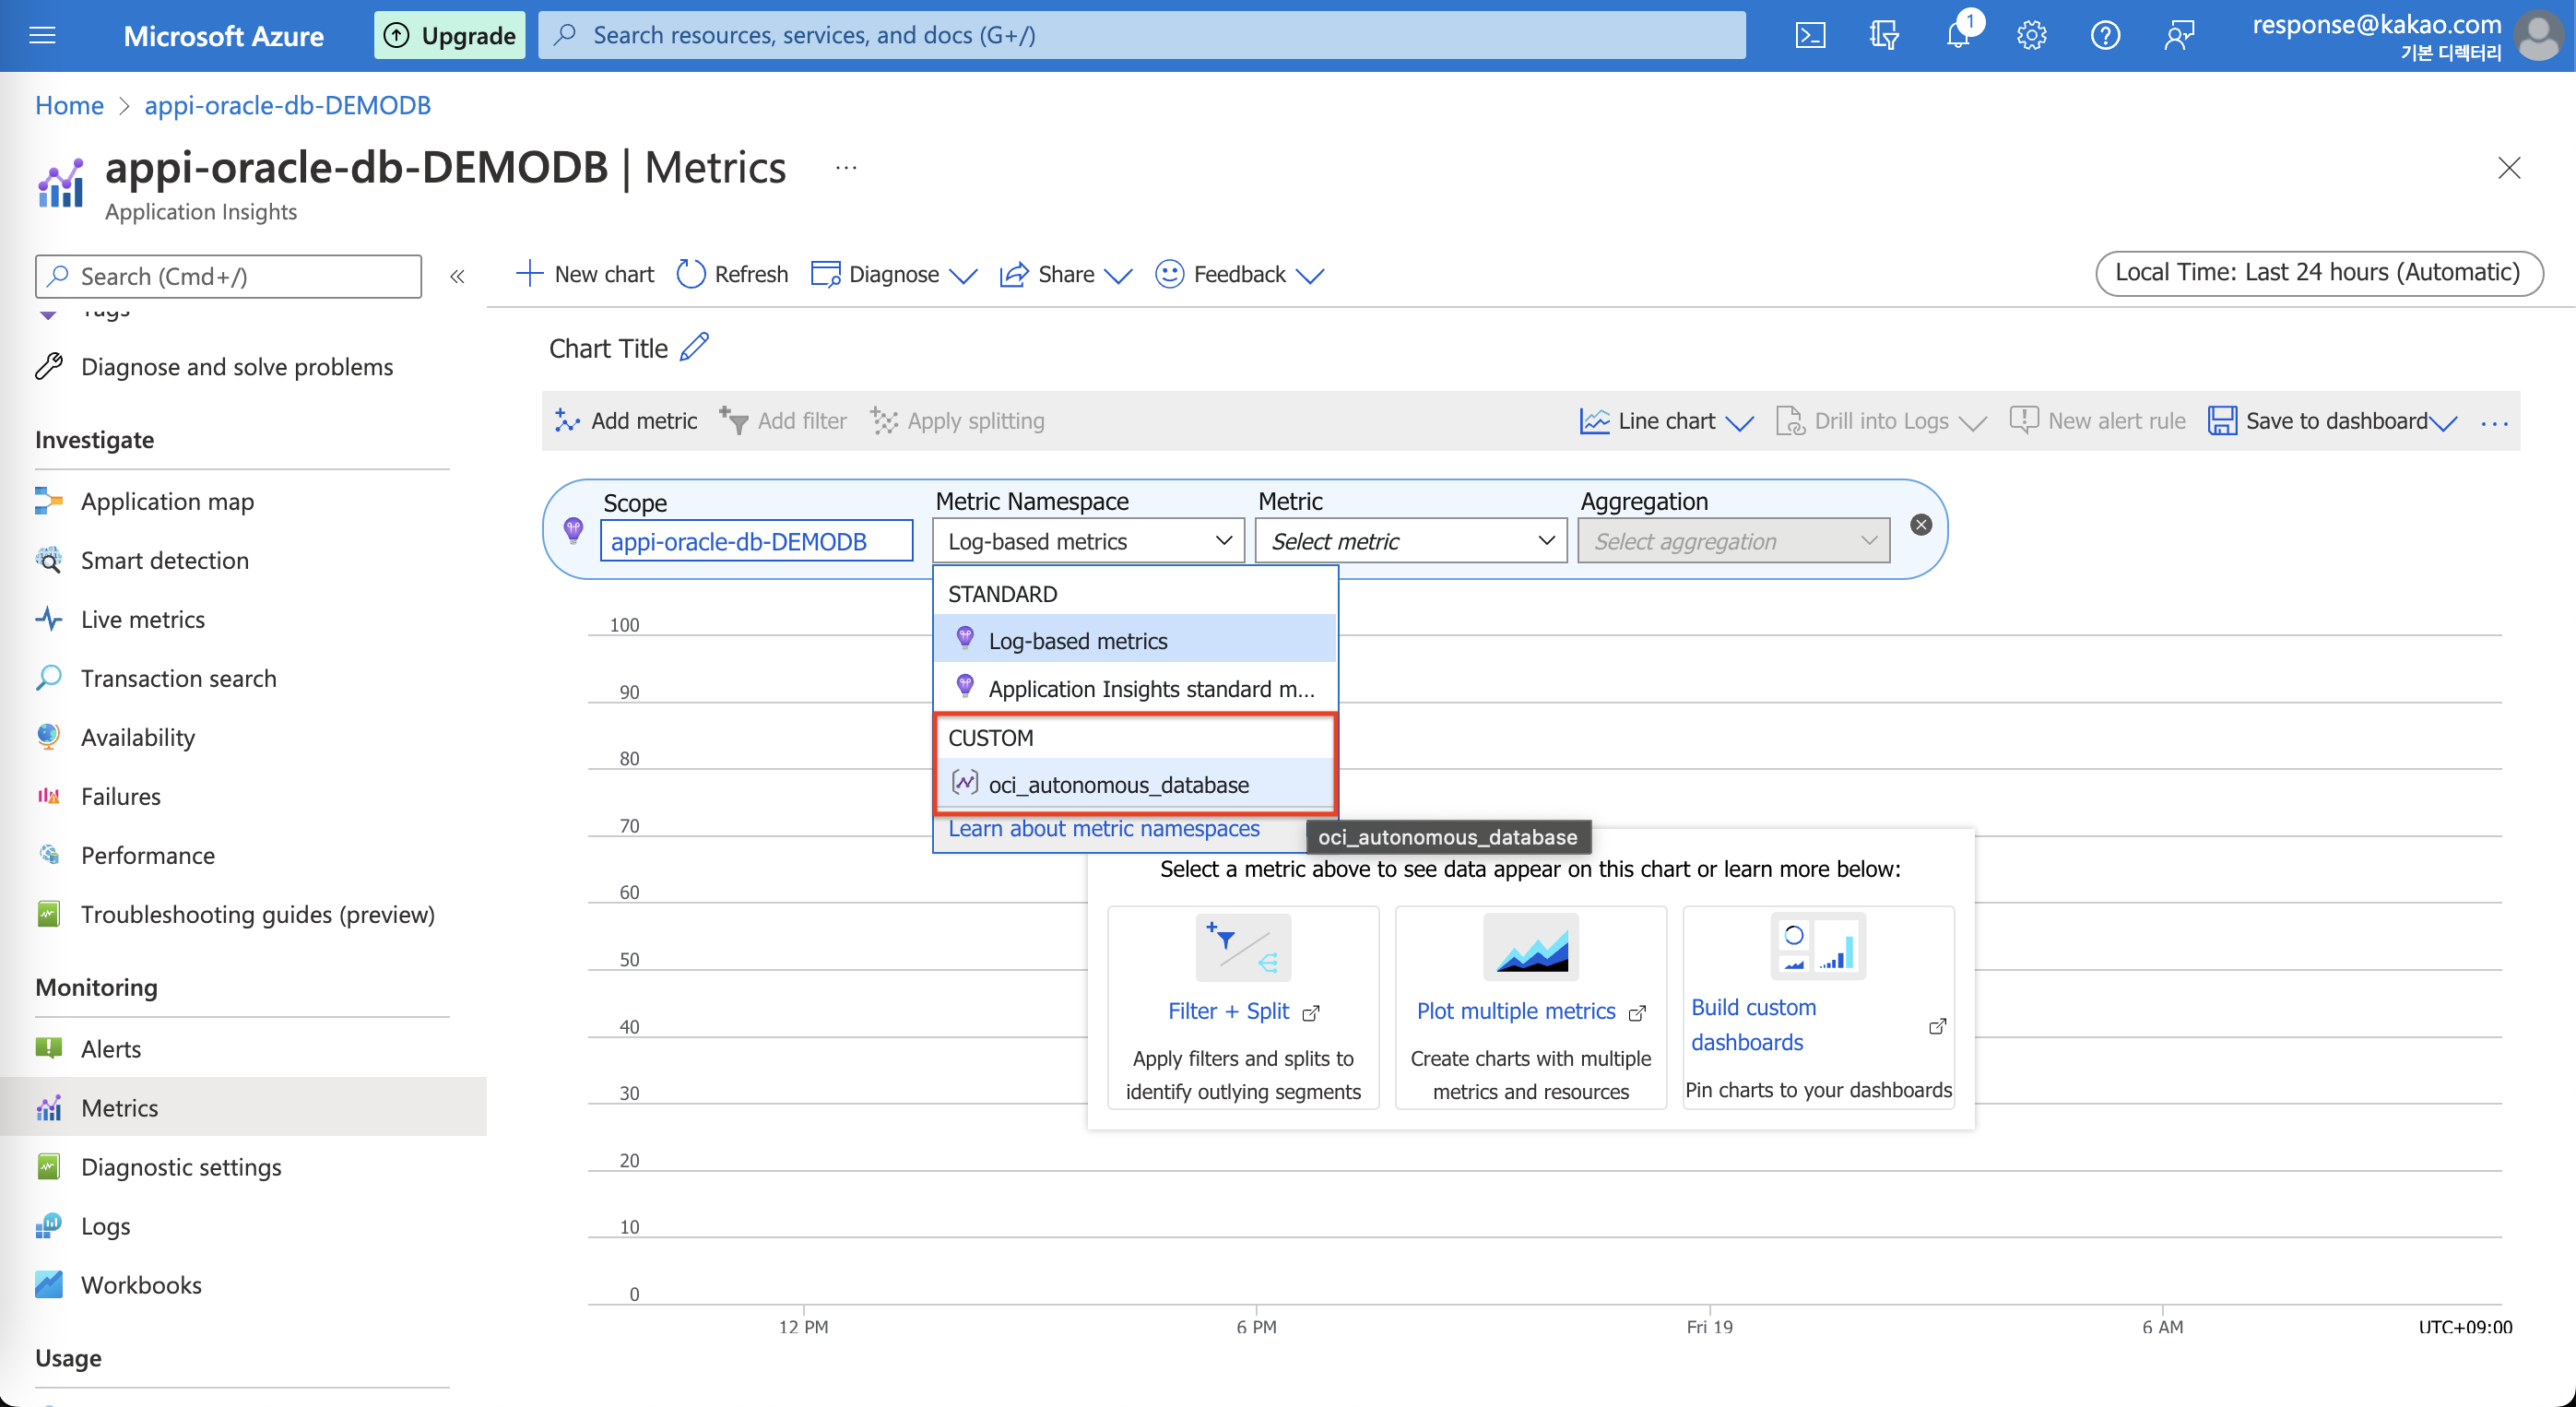Image resolution: width=2576 pixels, height=1407 pixels.
Task: Open the help question mark
Action: tap(2105, 36)
